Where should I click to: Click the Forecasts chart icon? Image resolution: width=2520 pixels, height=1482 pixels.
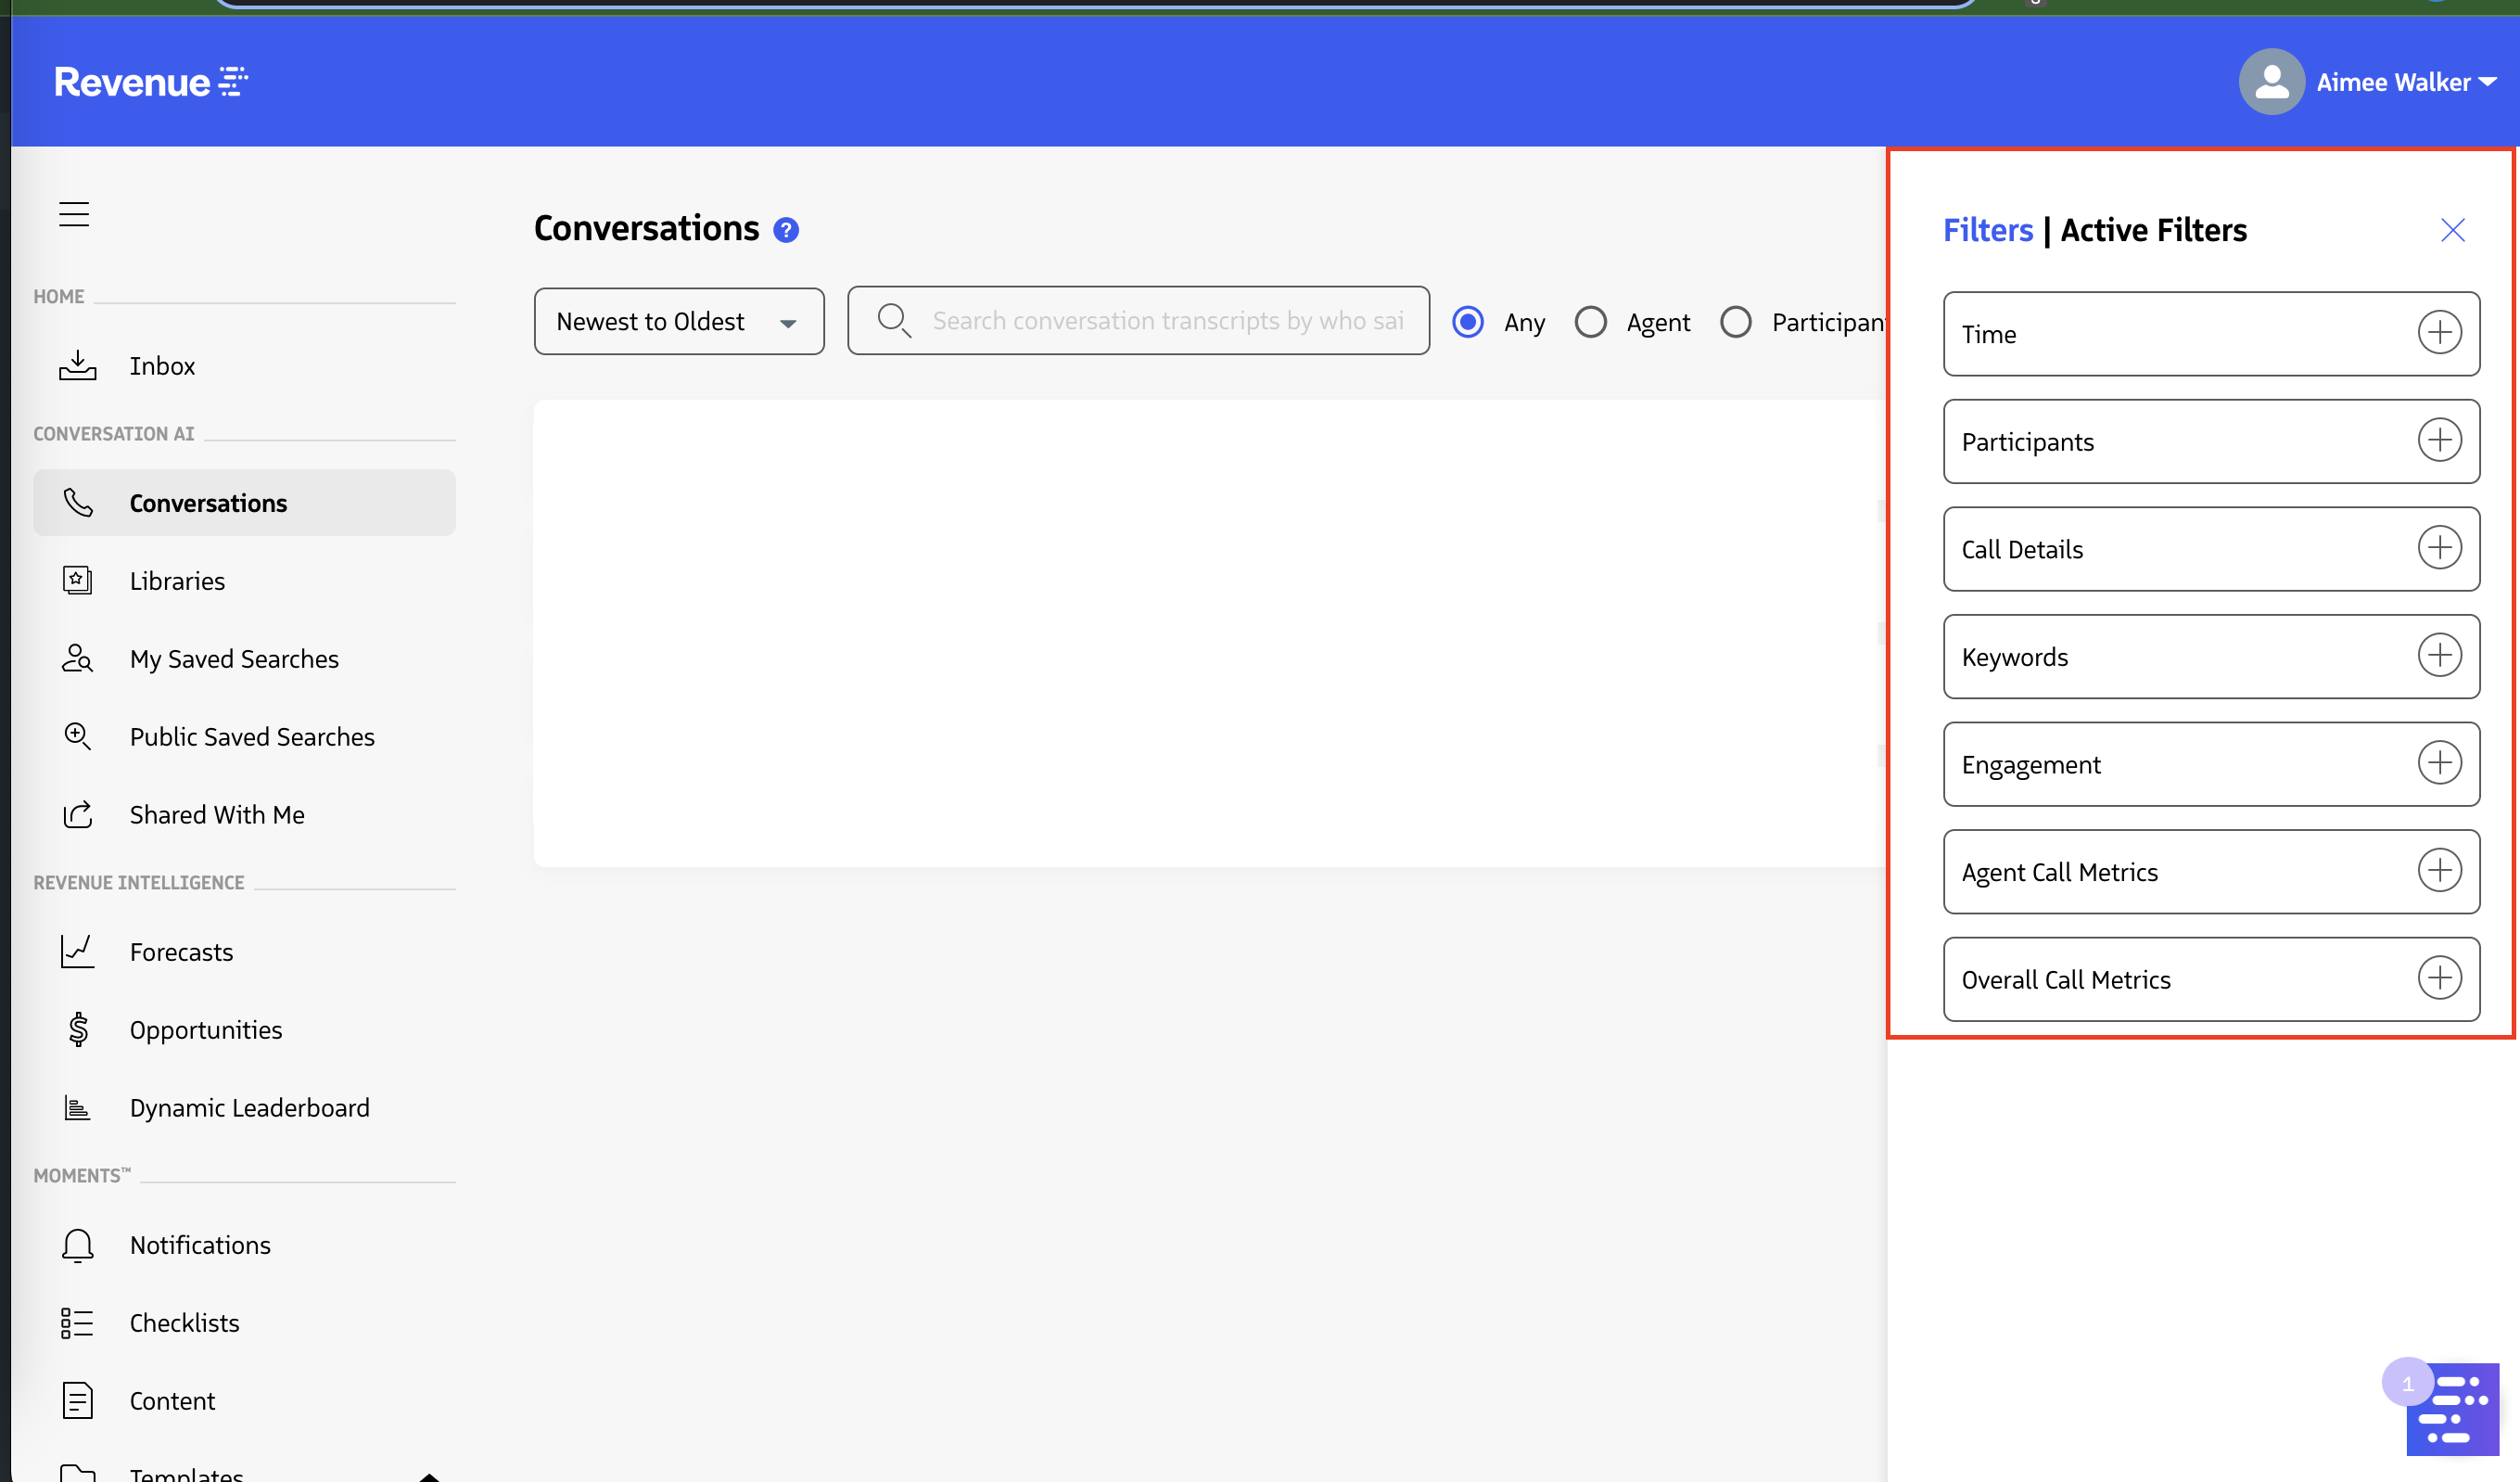tap(77, 952)
